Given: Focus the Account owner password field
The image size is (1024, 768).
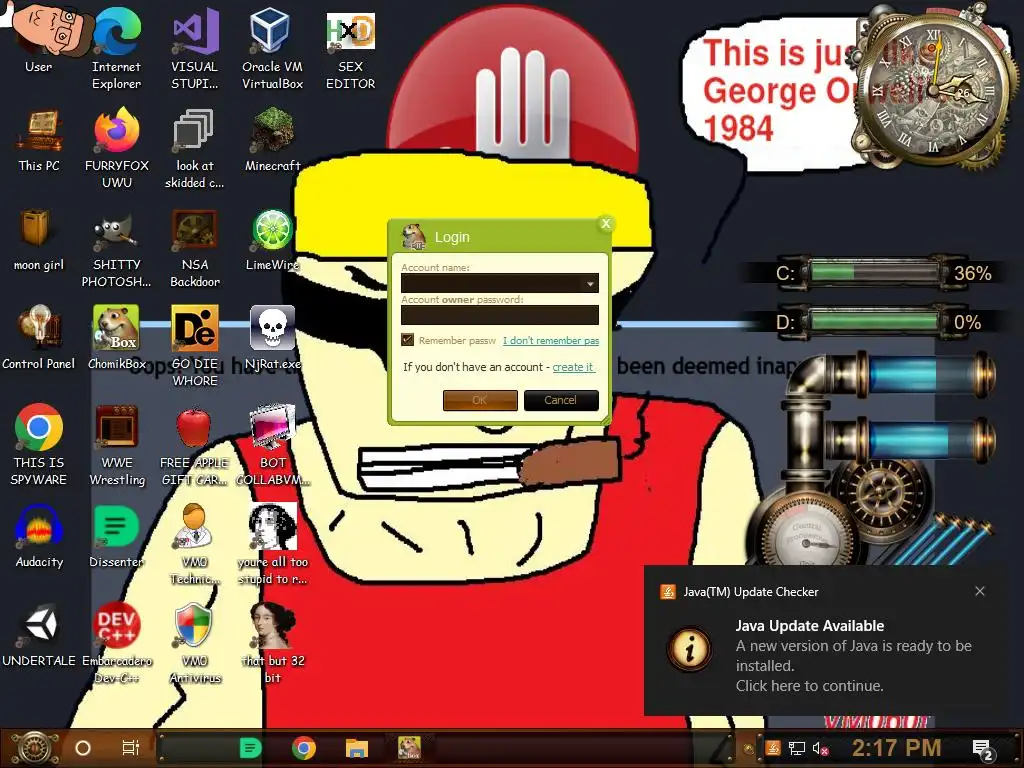Looking at the screenshot, I should tap(500, 315).
